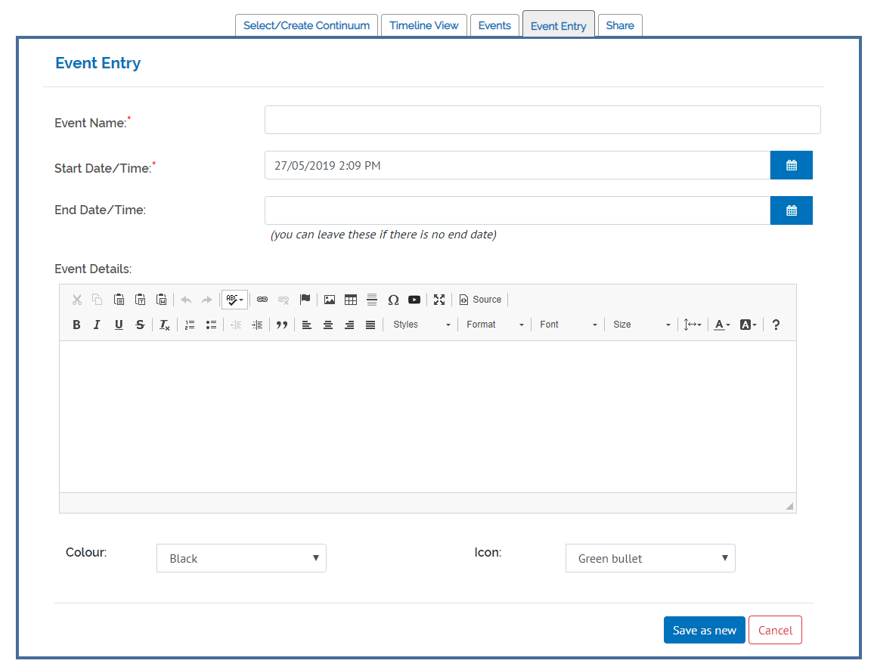Insert special character using omega icon

393,299
